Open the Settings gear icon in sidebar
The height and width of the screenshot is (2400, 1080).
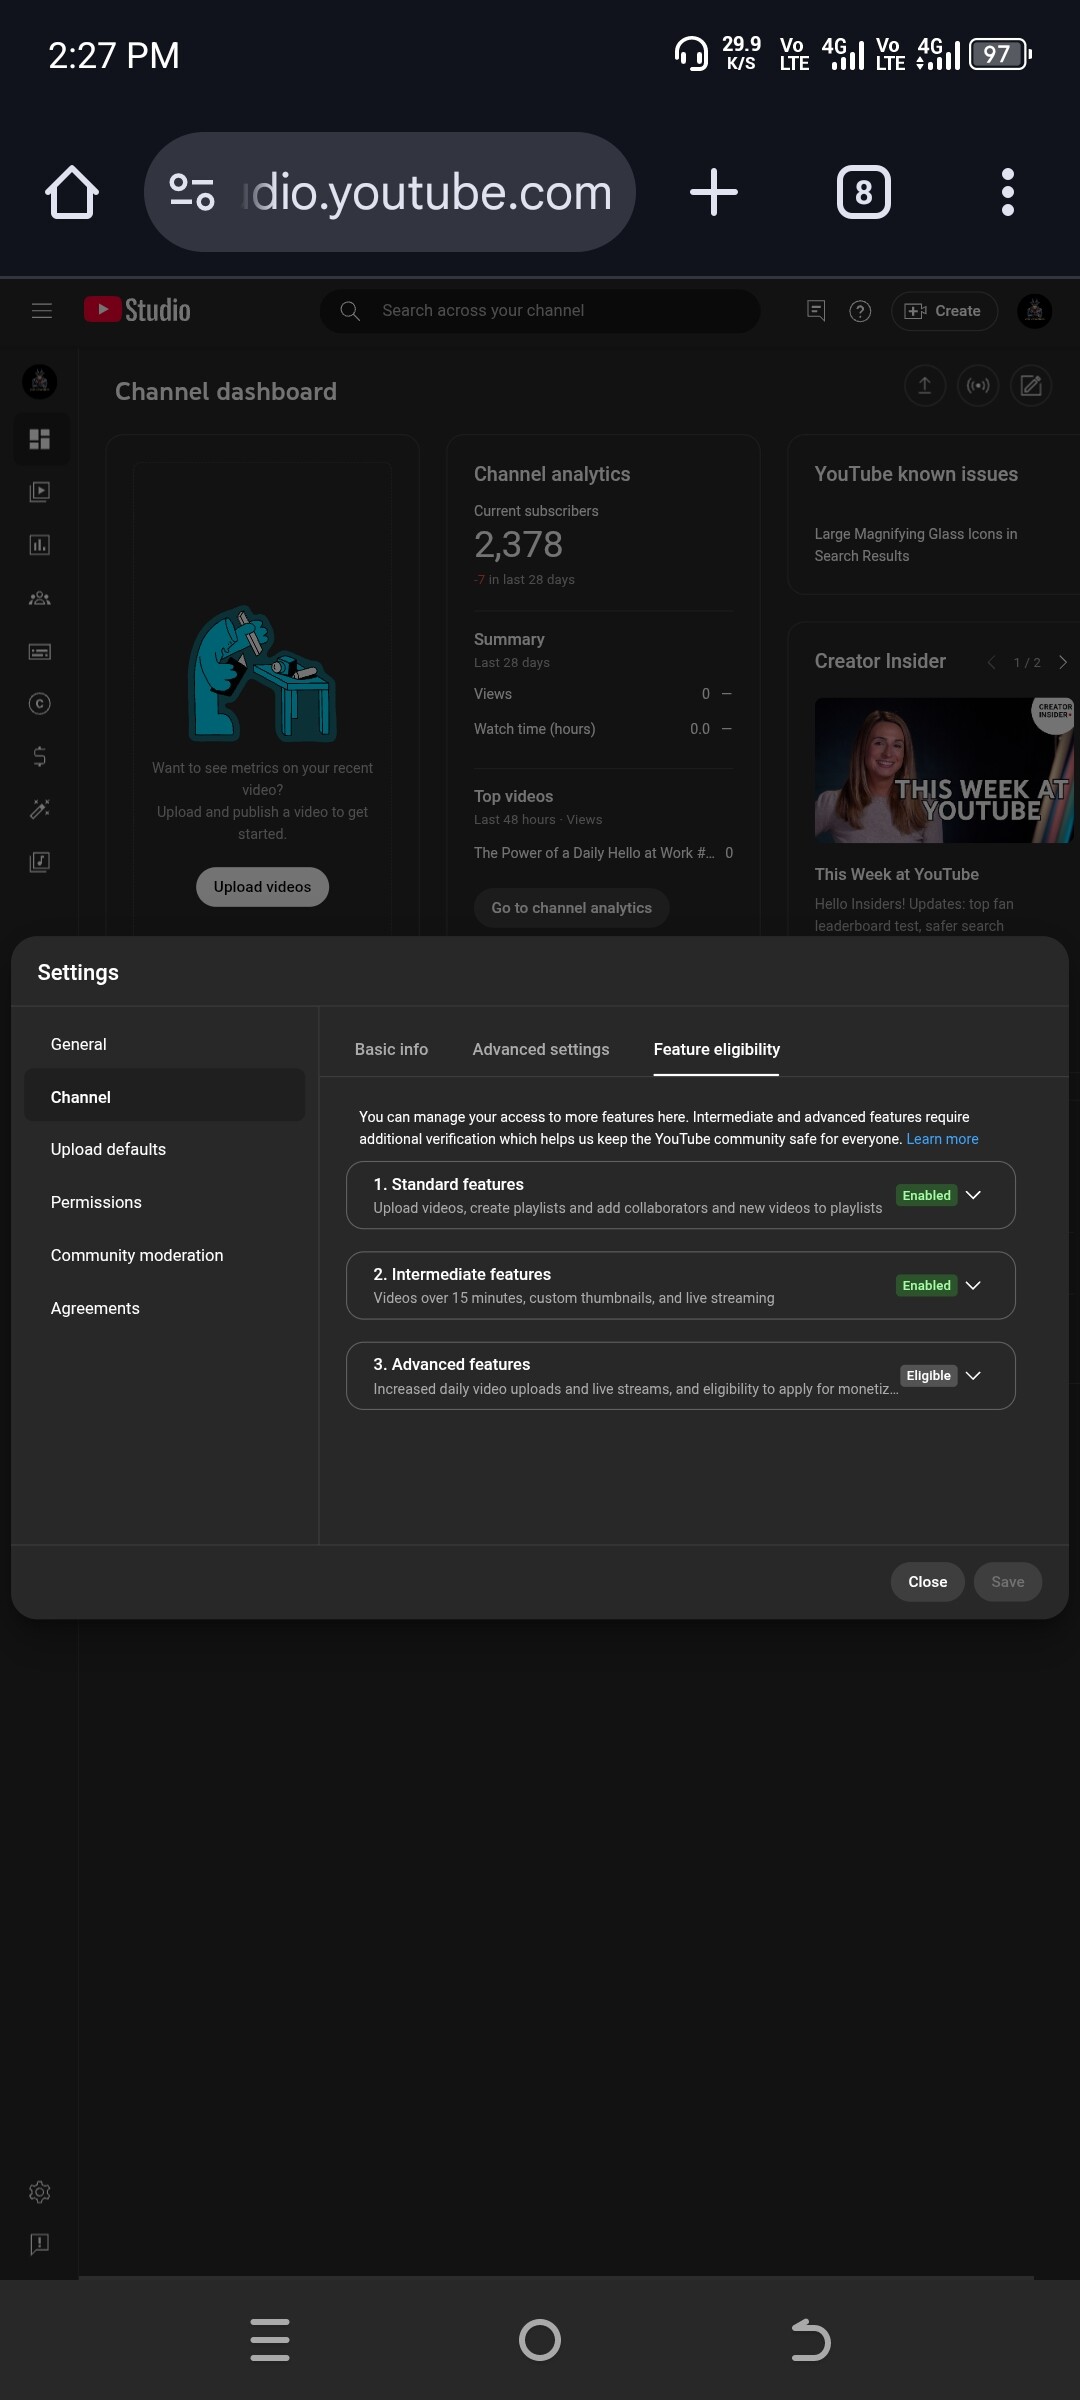click(x=40, y=2192)
